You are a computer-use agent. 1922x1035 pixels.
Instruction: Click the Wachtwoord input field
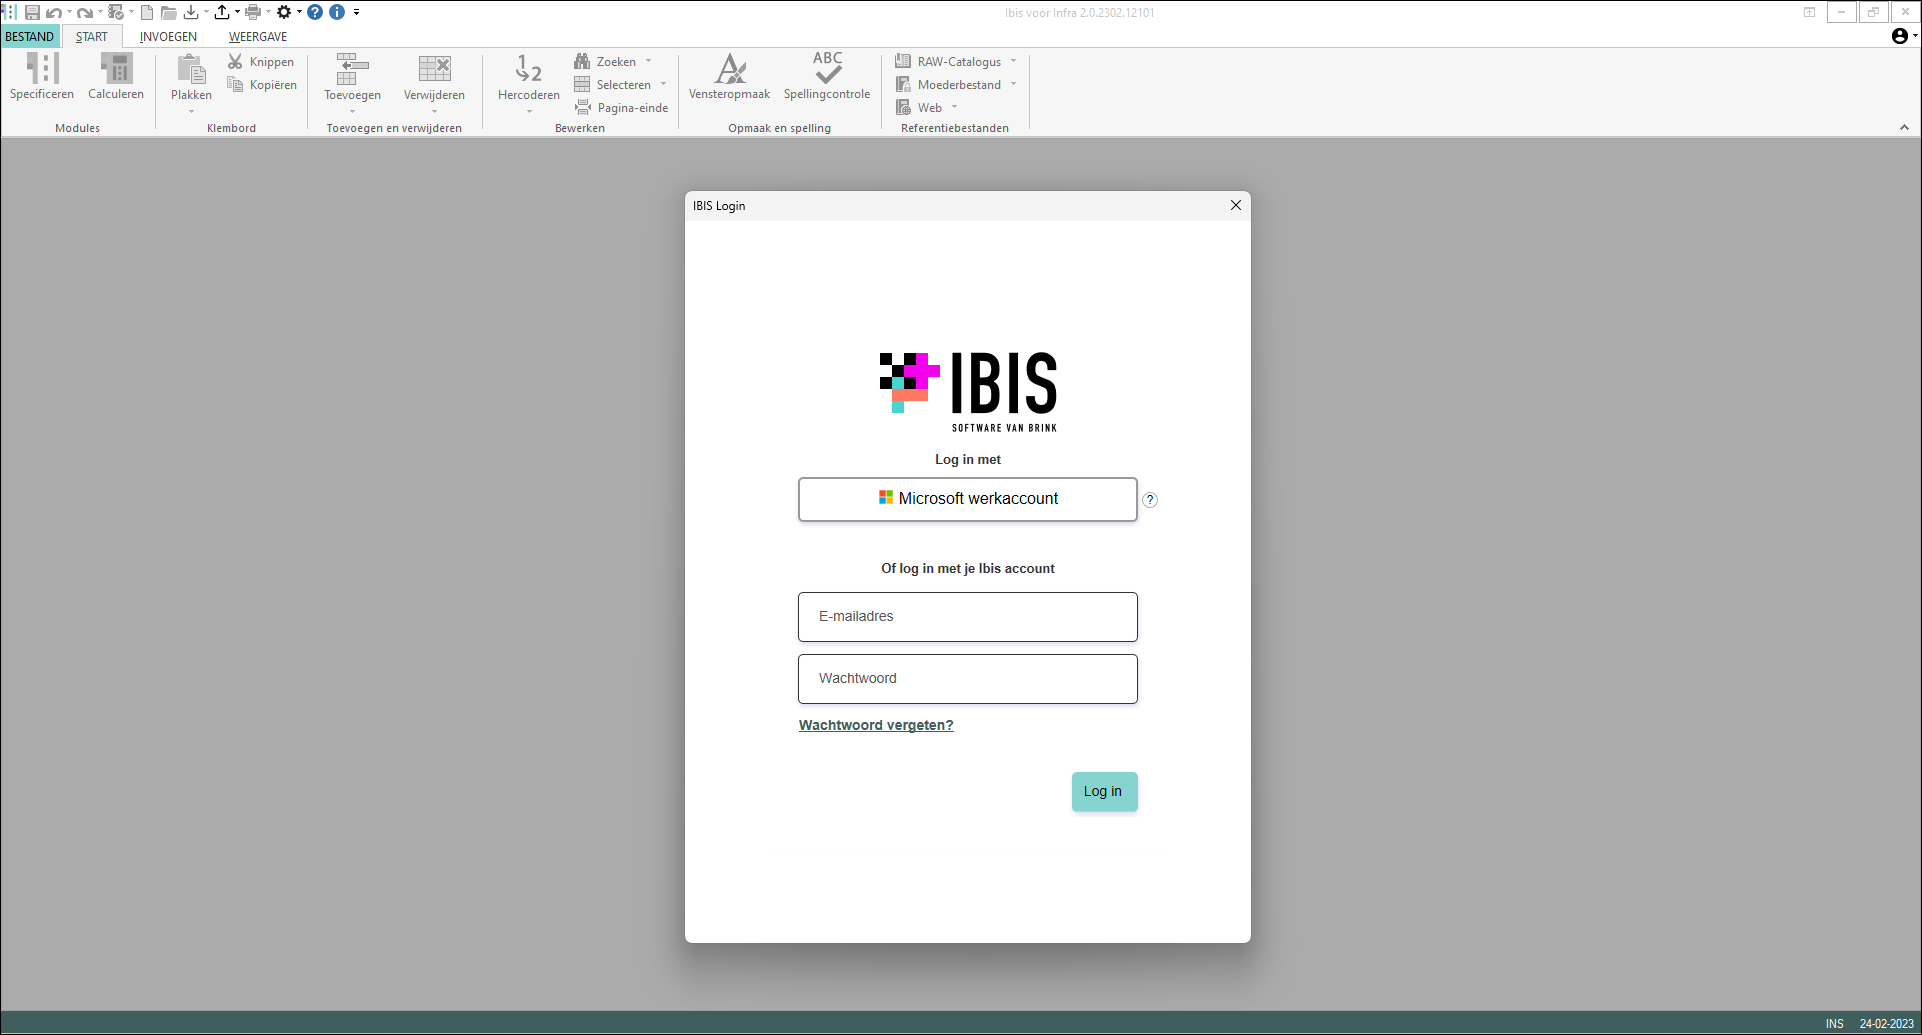tap(967, 679)
